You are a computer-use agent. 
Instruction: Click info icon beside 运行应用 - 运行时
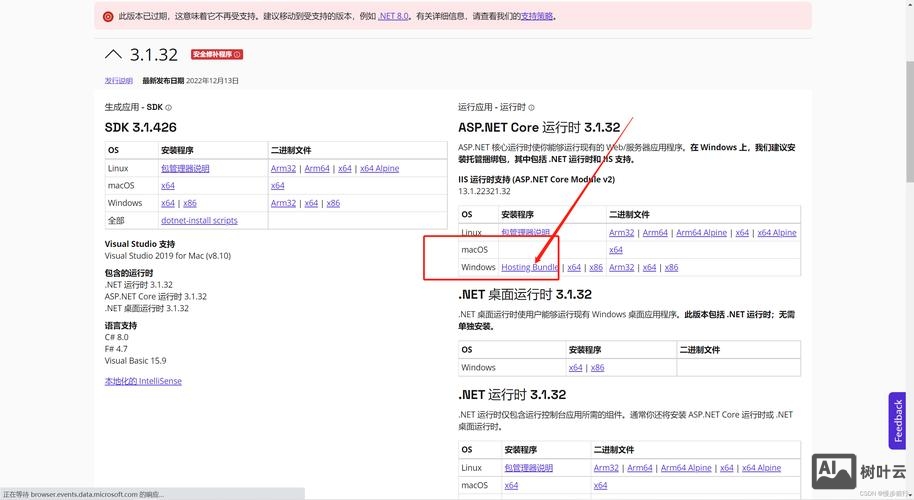531,107
